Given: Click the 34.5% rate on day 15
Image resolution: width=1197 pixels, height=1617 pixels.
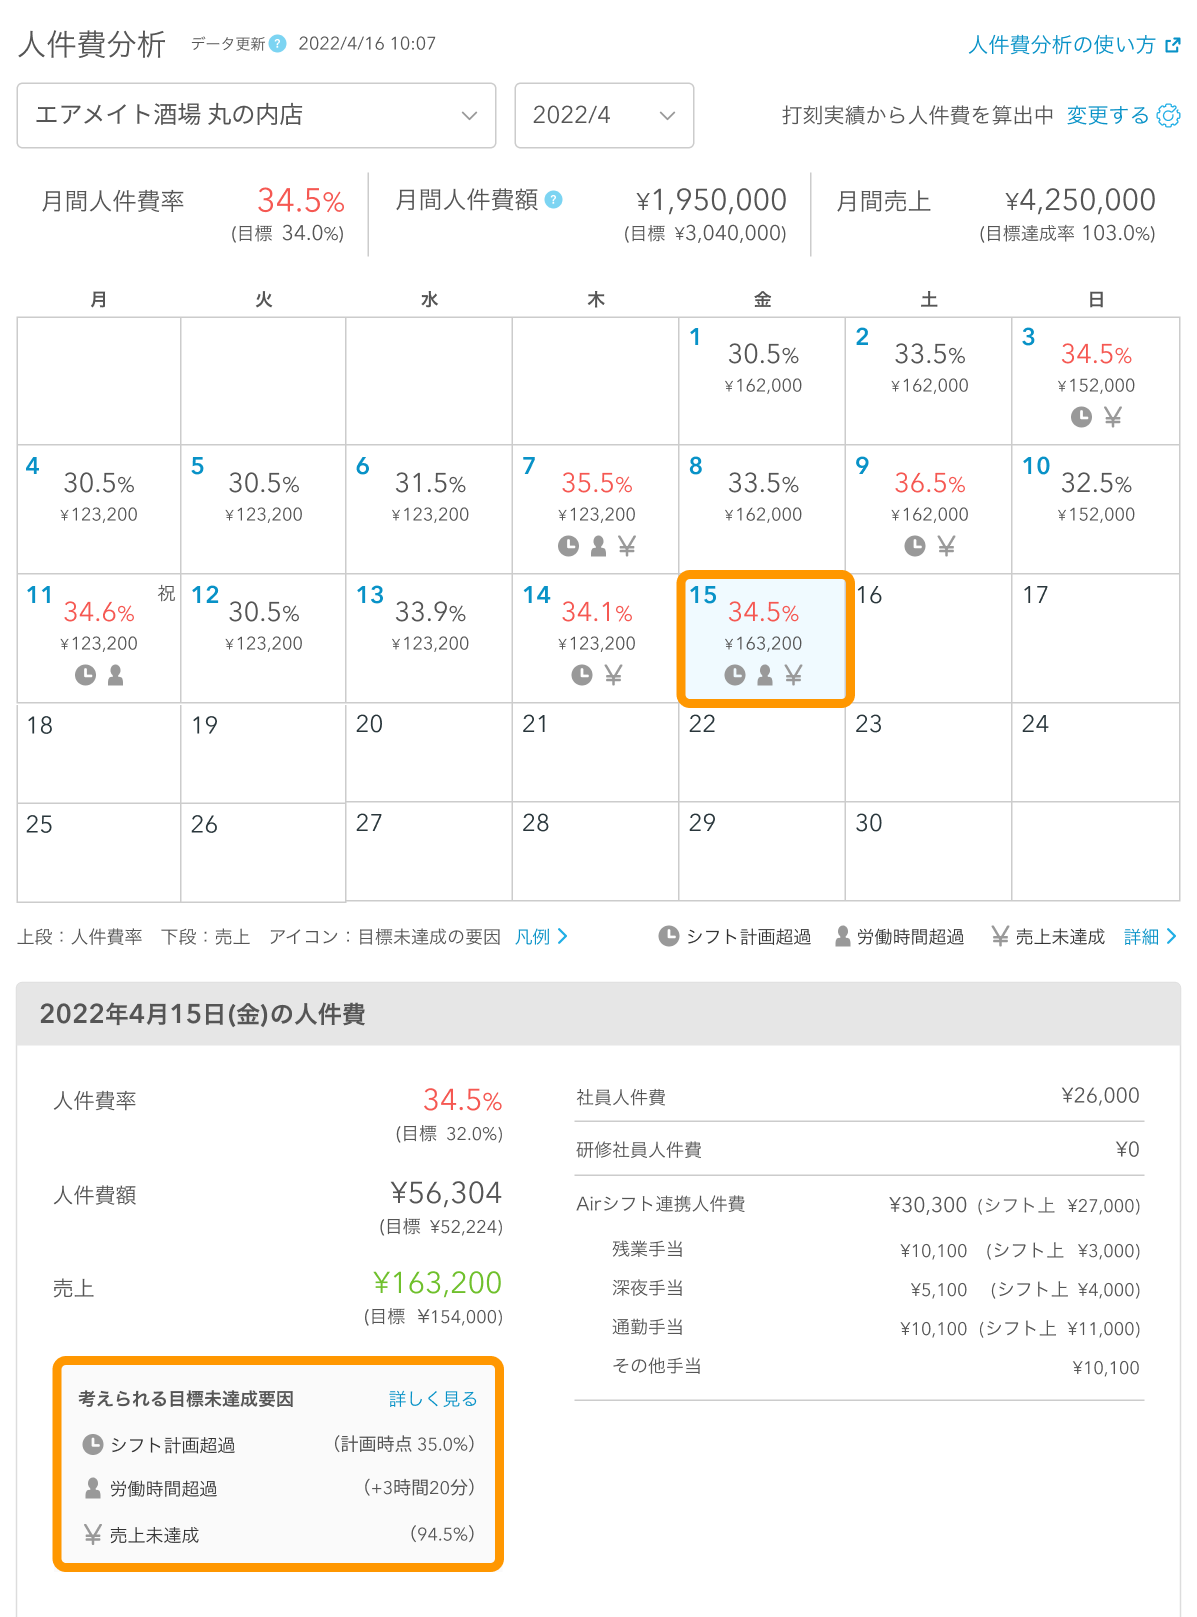Looking at the screenshot, I should click(x=763, y=612).
